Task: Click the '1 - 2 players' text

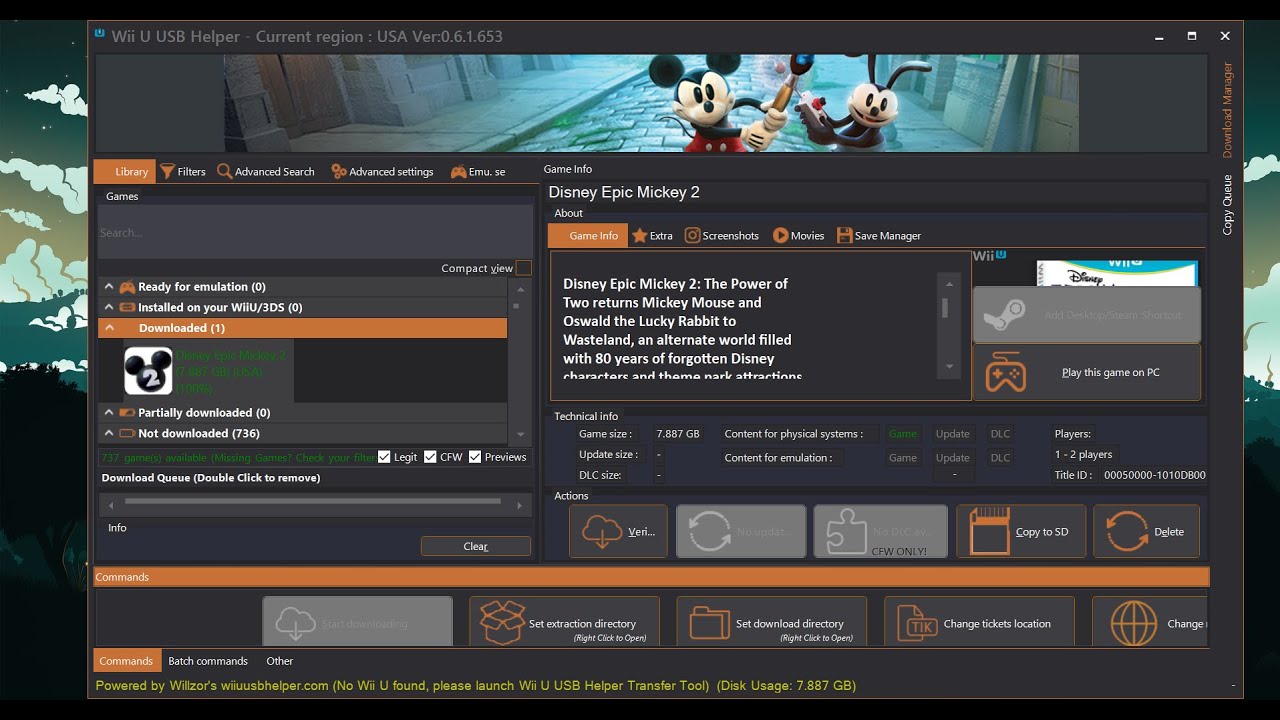Action: (x=1083, y=454)
